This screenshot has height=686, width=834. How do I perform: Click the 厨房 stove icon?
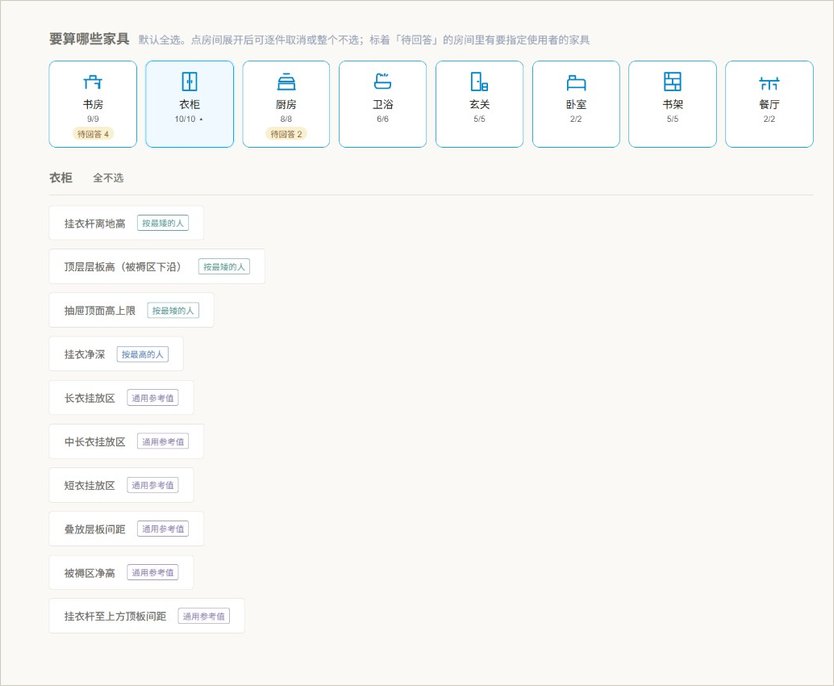(x=286, y=82)
